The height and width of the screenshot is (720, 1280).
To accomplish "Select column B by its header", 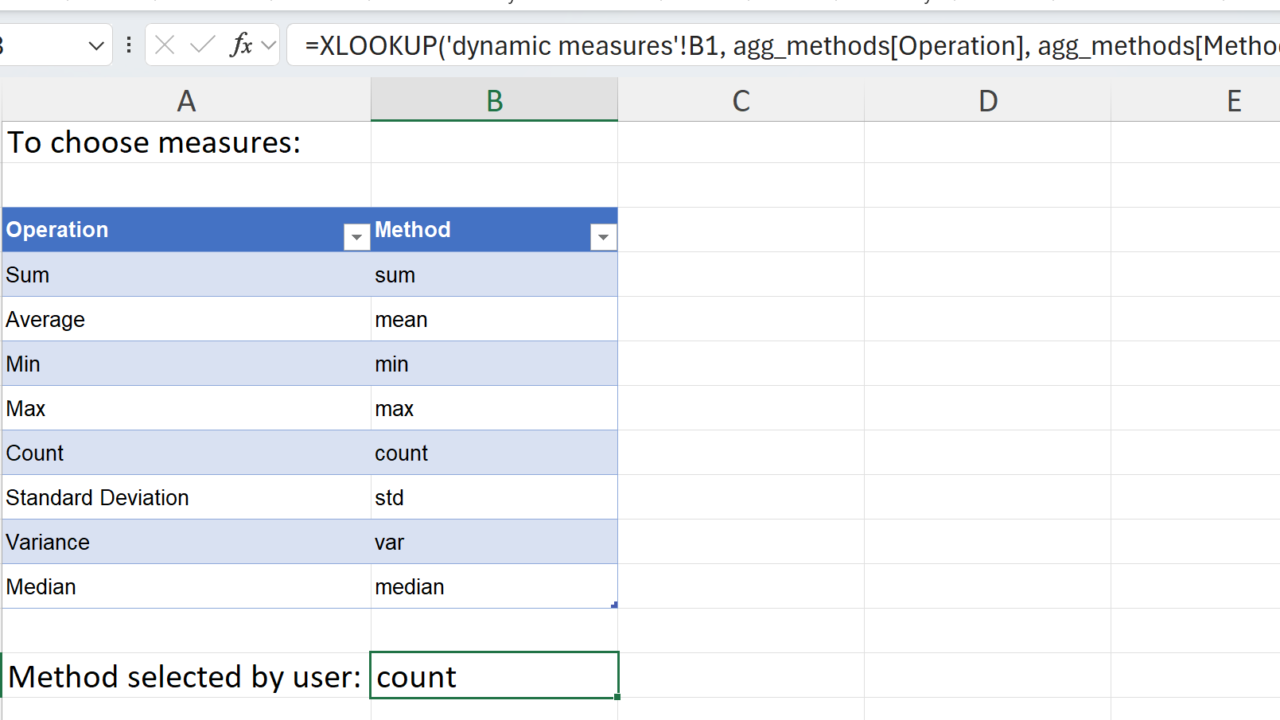I will pyautogui.click(x=494, y=100).
